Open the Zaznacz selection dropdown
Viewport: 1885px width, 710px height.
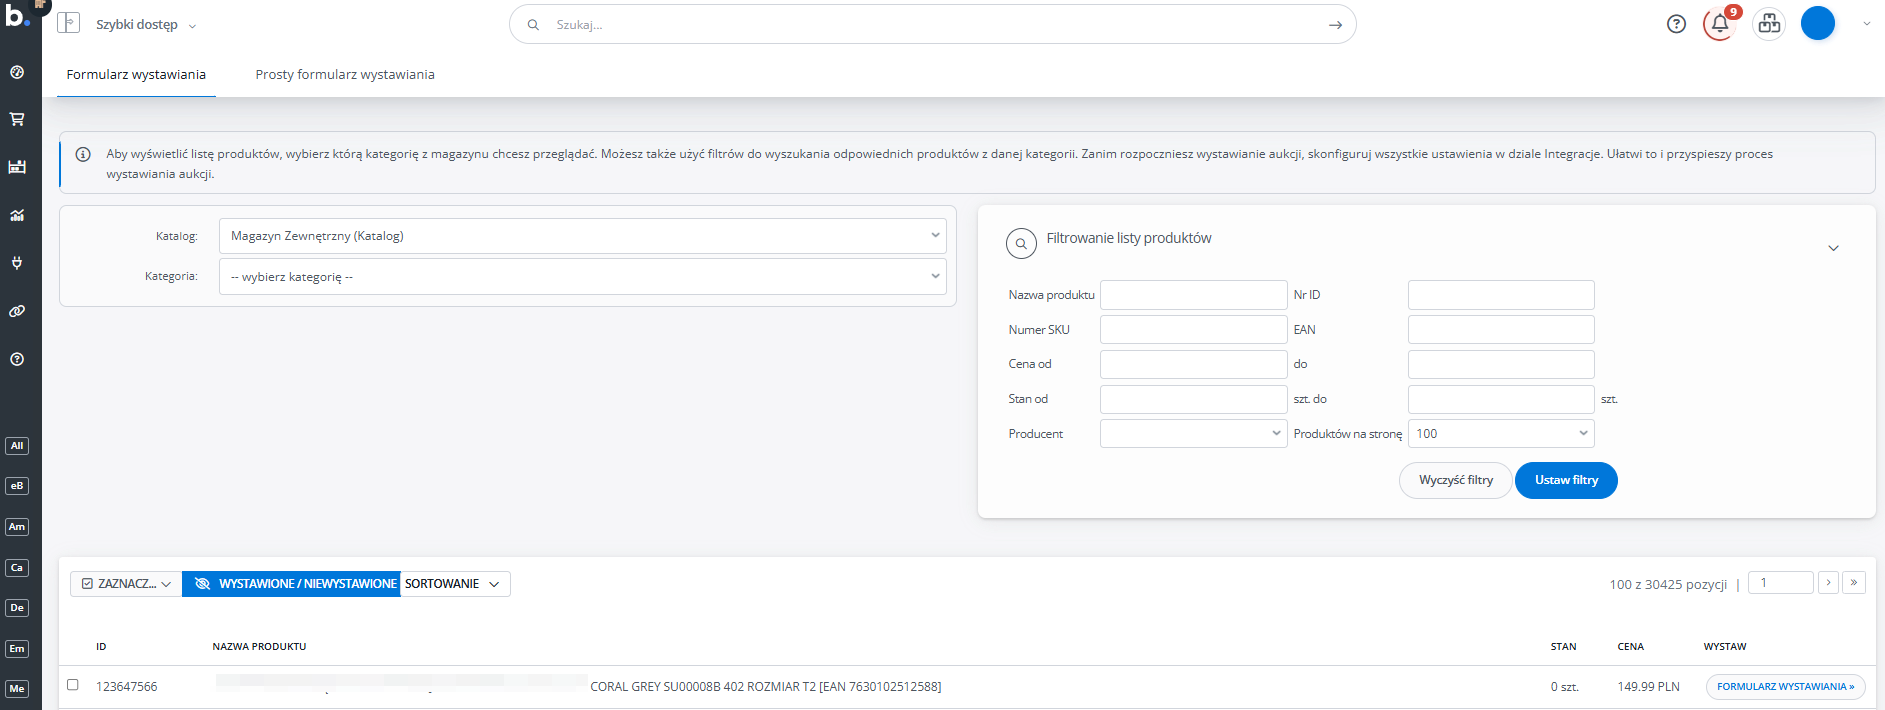[x=126, y=584]
